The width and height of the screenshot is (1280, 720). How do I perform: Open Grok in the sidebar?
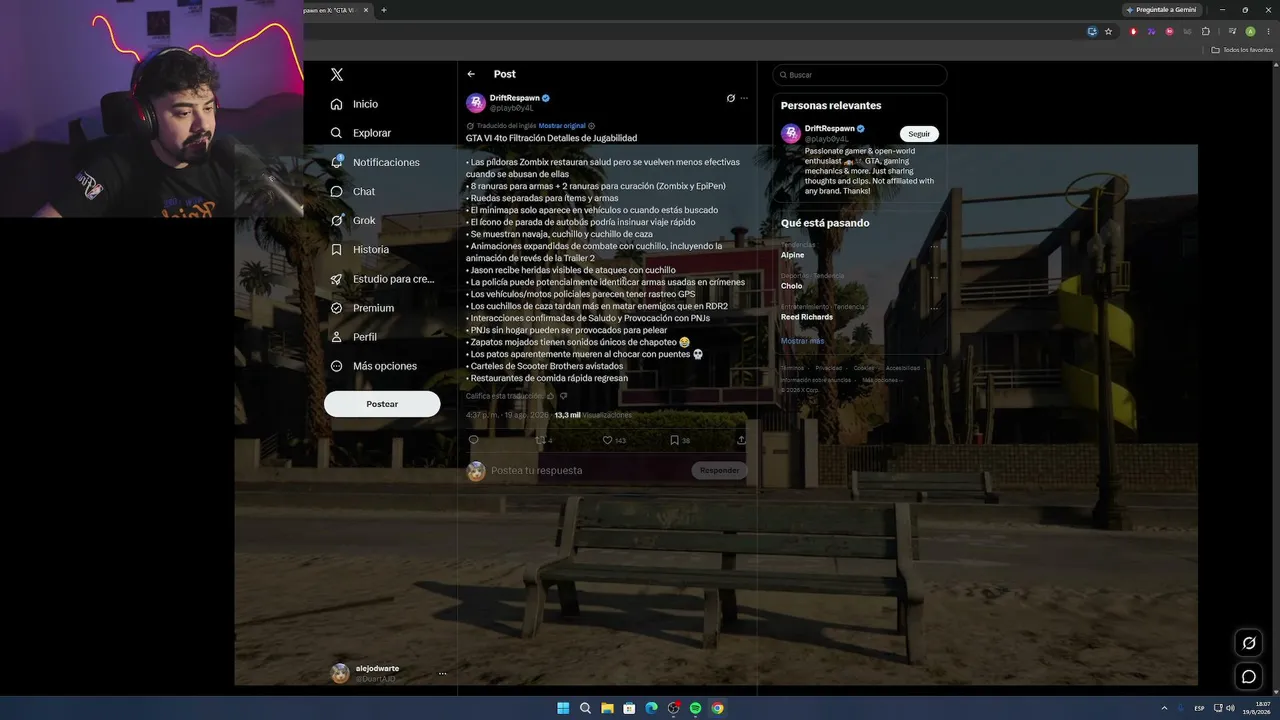(352, 220)
